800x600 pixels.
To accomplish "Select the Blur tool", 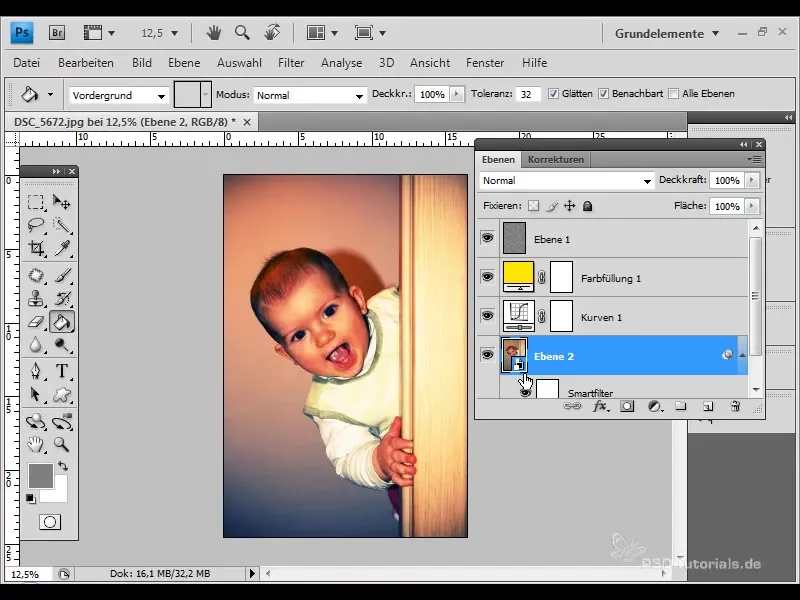I will click(x=36, y=345).
